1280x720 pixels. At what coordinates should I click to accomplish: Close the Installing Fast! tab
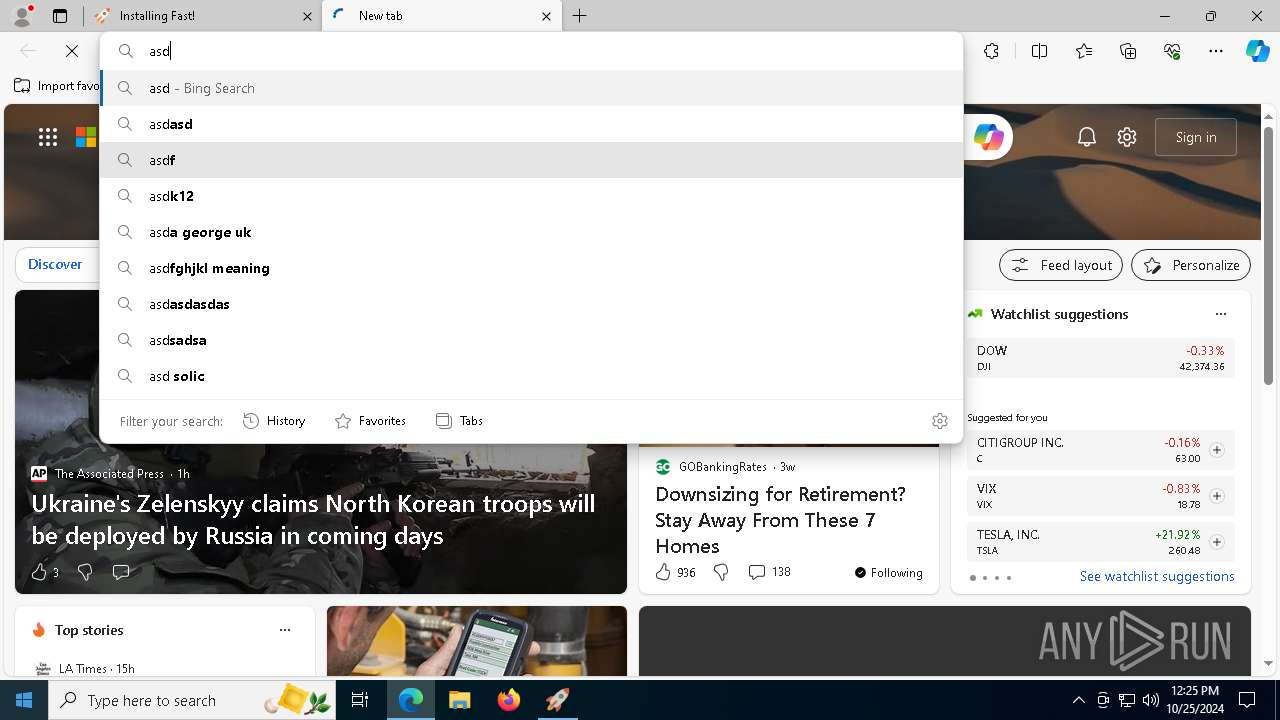307,16
